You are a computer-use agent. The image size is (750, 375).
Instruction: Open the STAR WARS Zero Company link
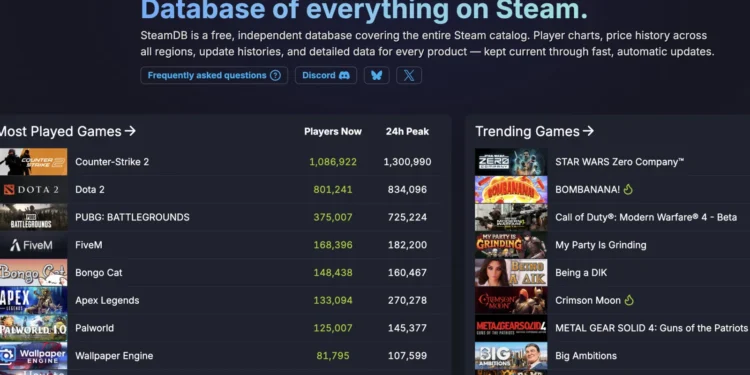point(619,162)
